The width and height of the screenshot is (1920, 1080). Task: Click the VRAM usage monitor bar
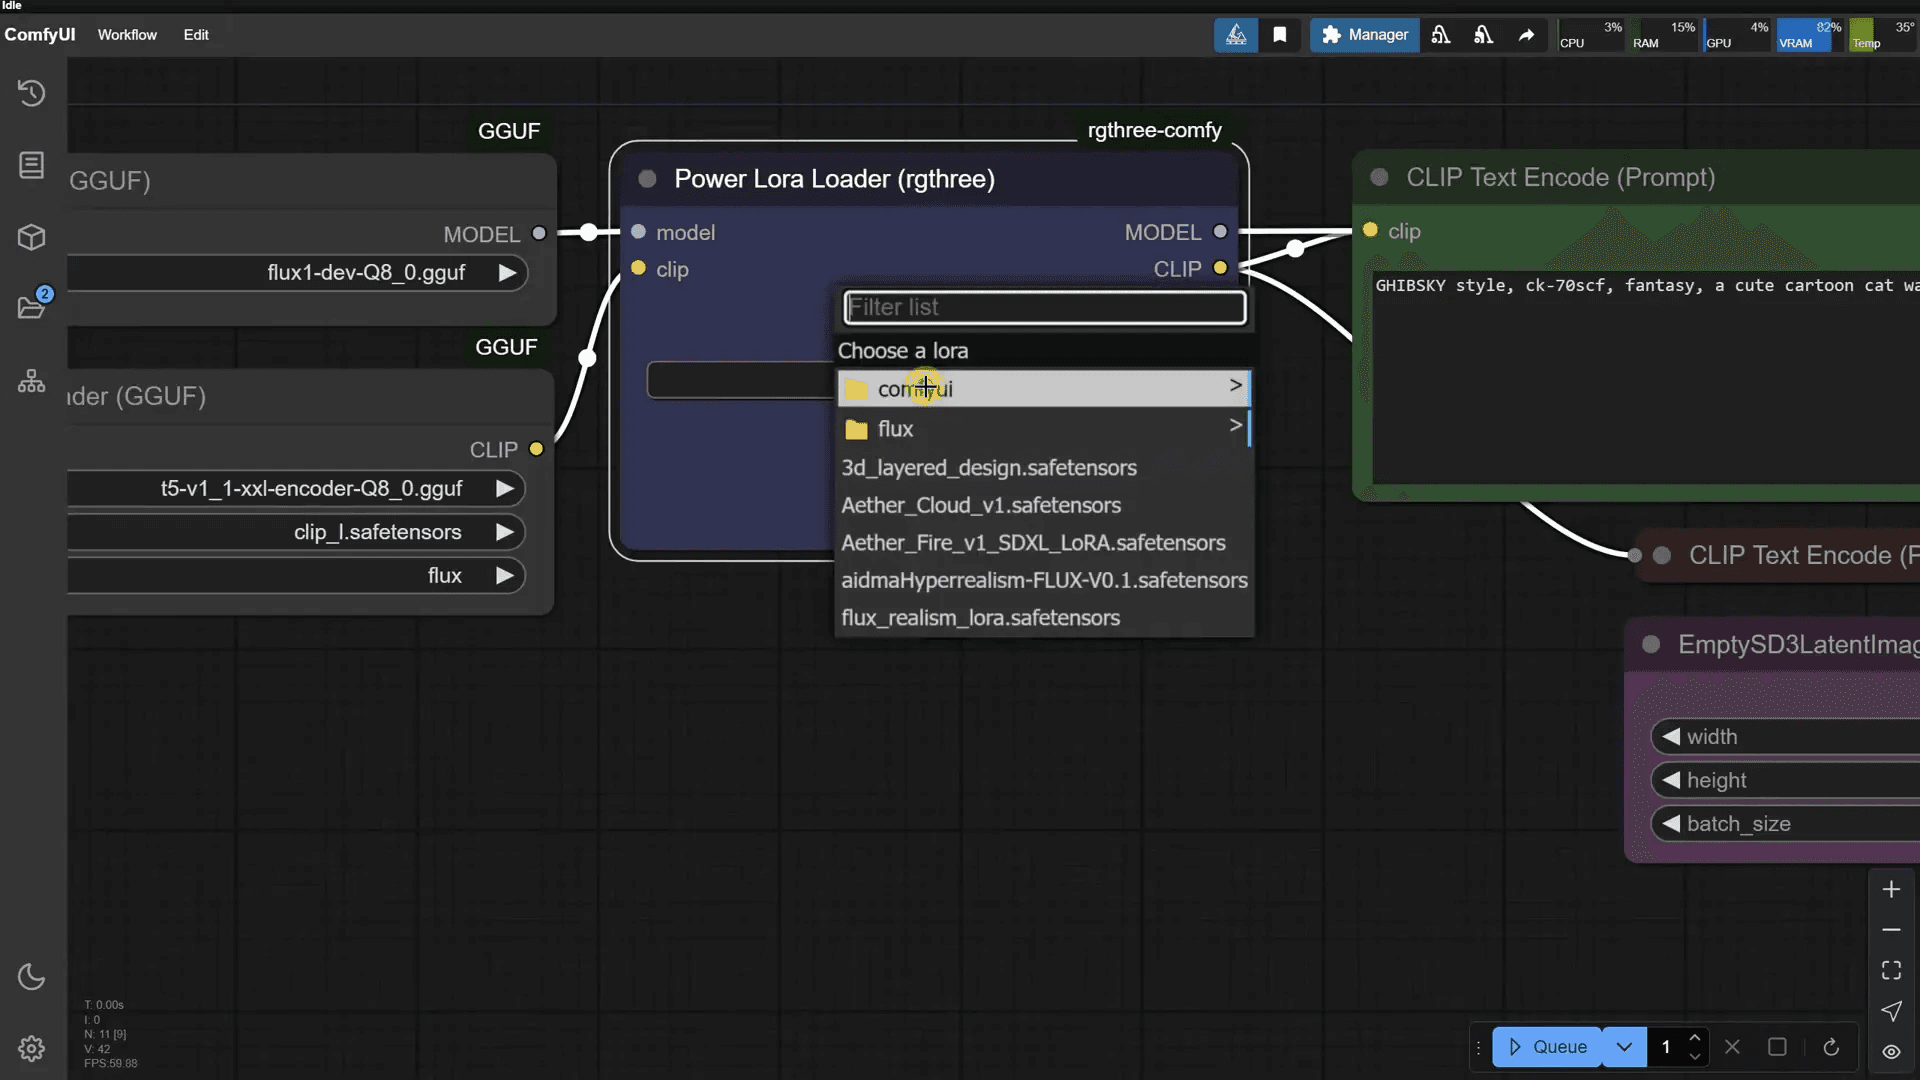coord(1810,35)
